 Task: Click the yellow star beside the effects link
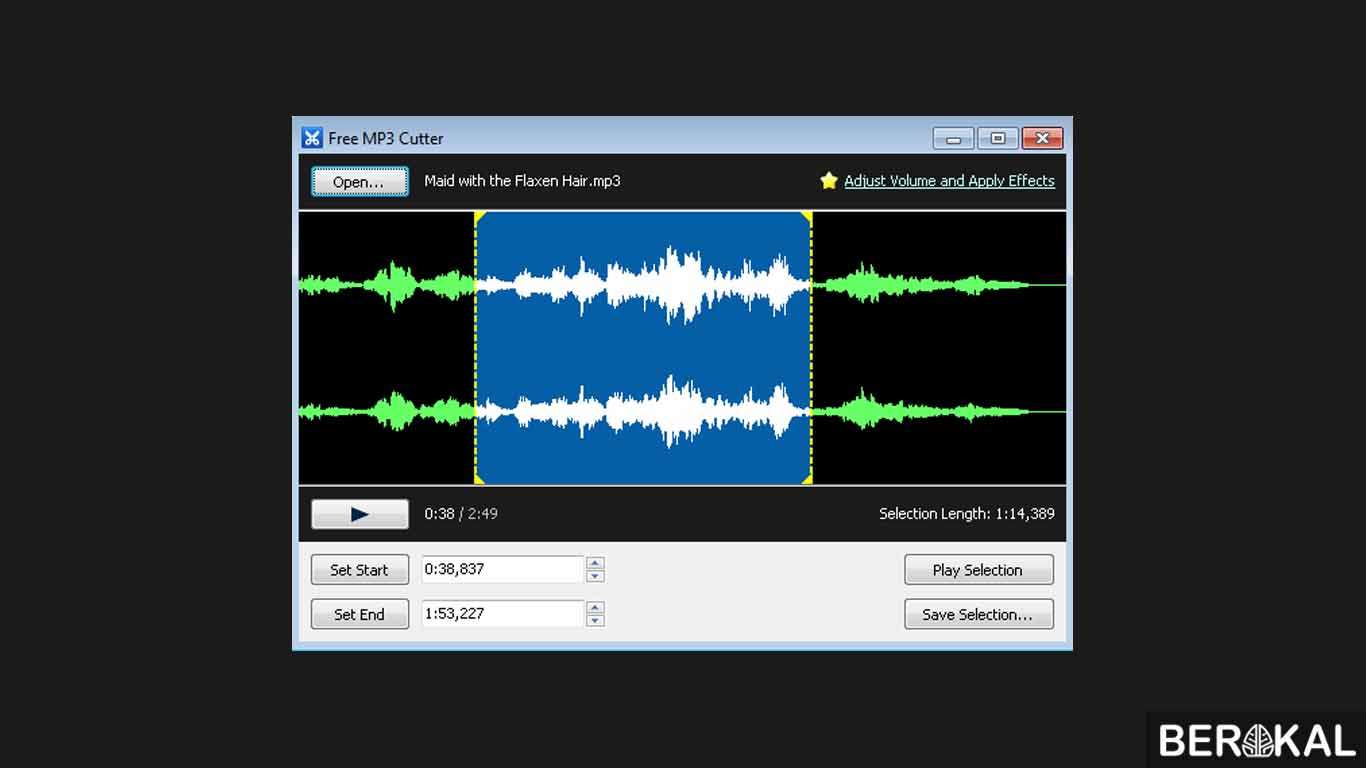click(x=828, y=180)
